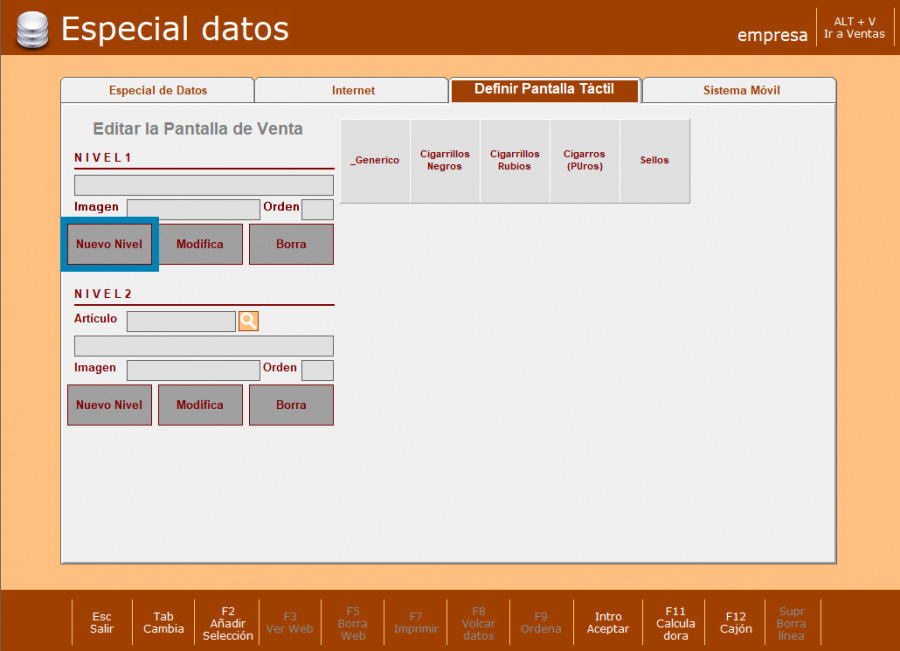Click the Imagen field in Nivel 2

pyautogui.click(x=193, y=370)
